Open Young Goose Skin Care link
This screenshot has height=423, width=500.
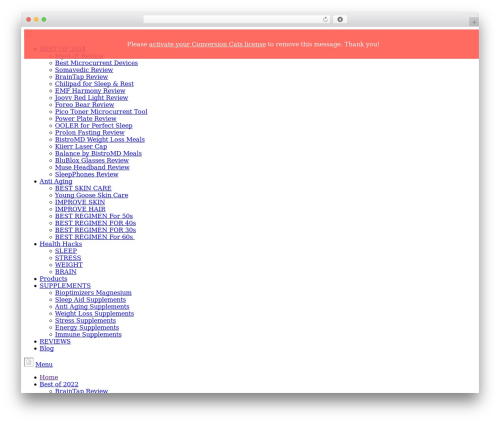point(92,195)
